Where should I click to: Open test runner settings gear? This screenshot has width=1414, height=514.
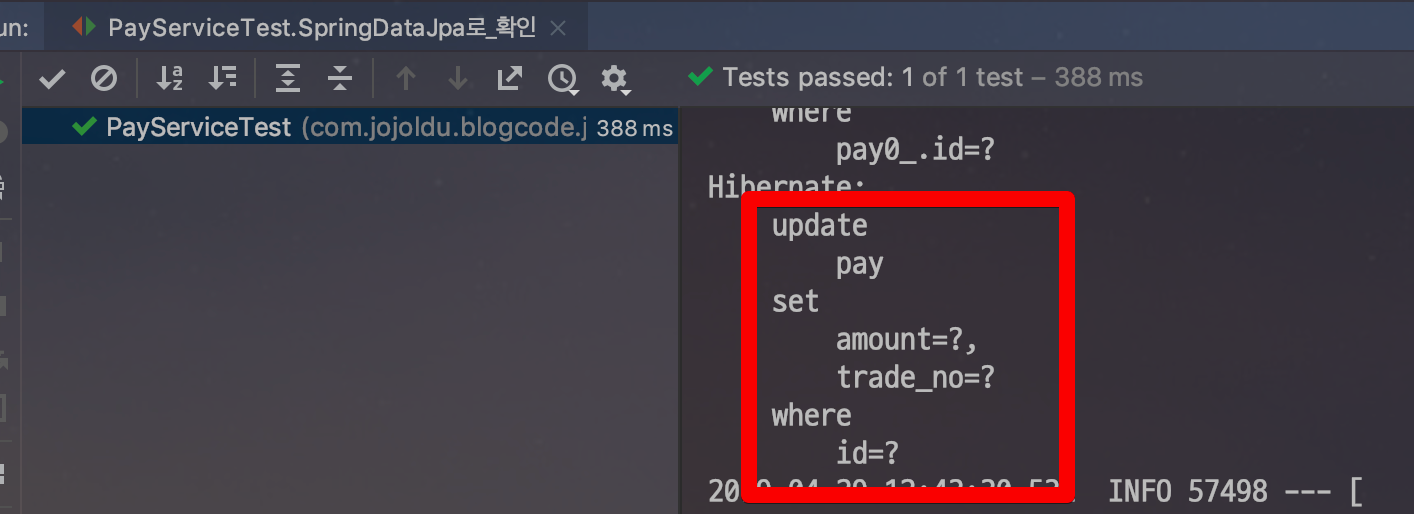tap(614, 79)
